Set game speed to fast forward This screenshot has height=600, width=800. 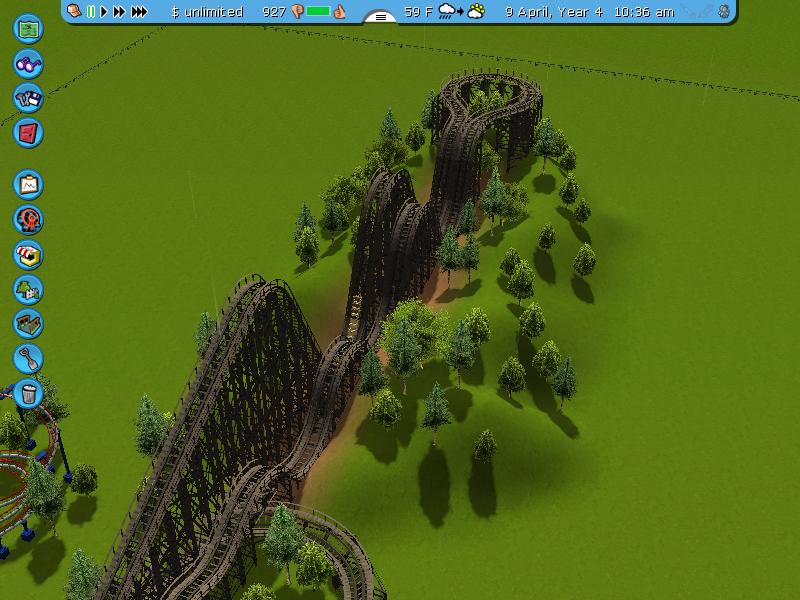pos(119,11)
